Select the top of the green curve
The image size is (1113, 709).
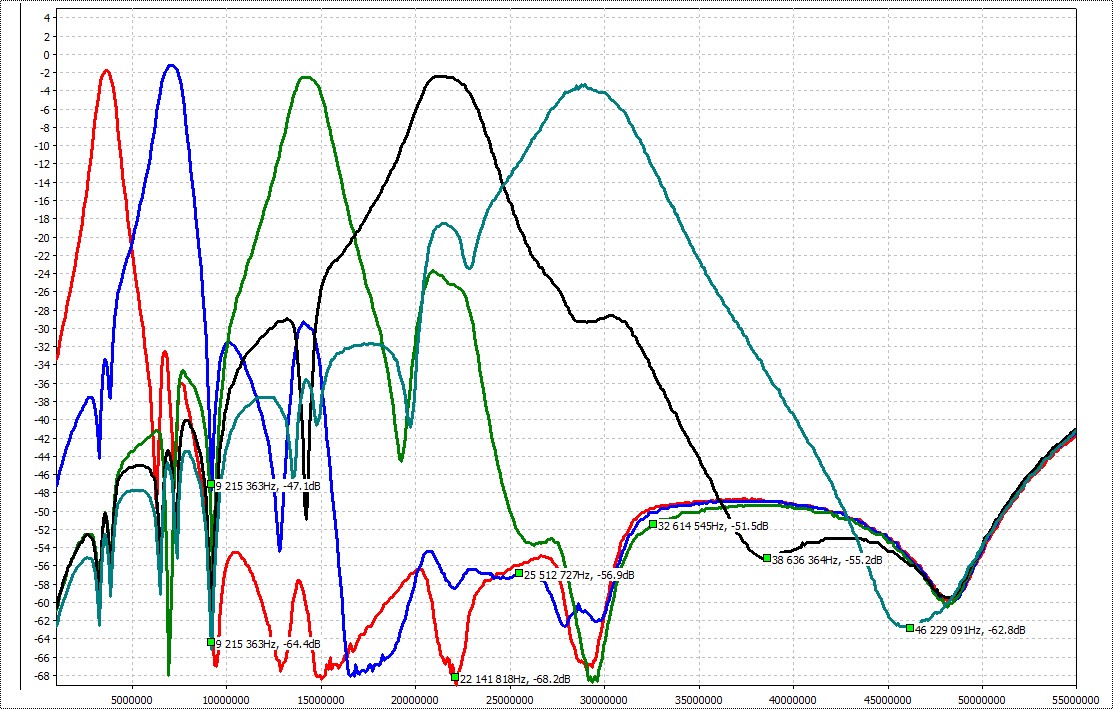point(307,77)
